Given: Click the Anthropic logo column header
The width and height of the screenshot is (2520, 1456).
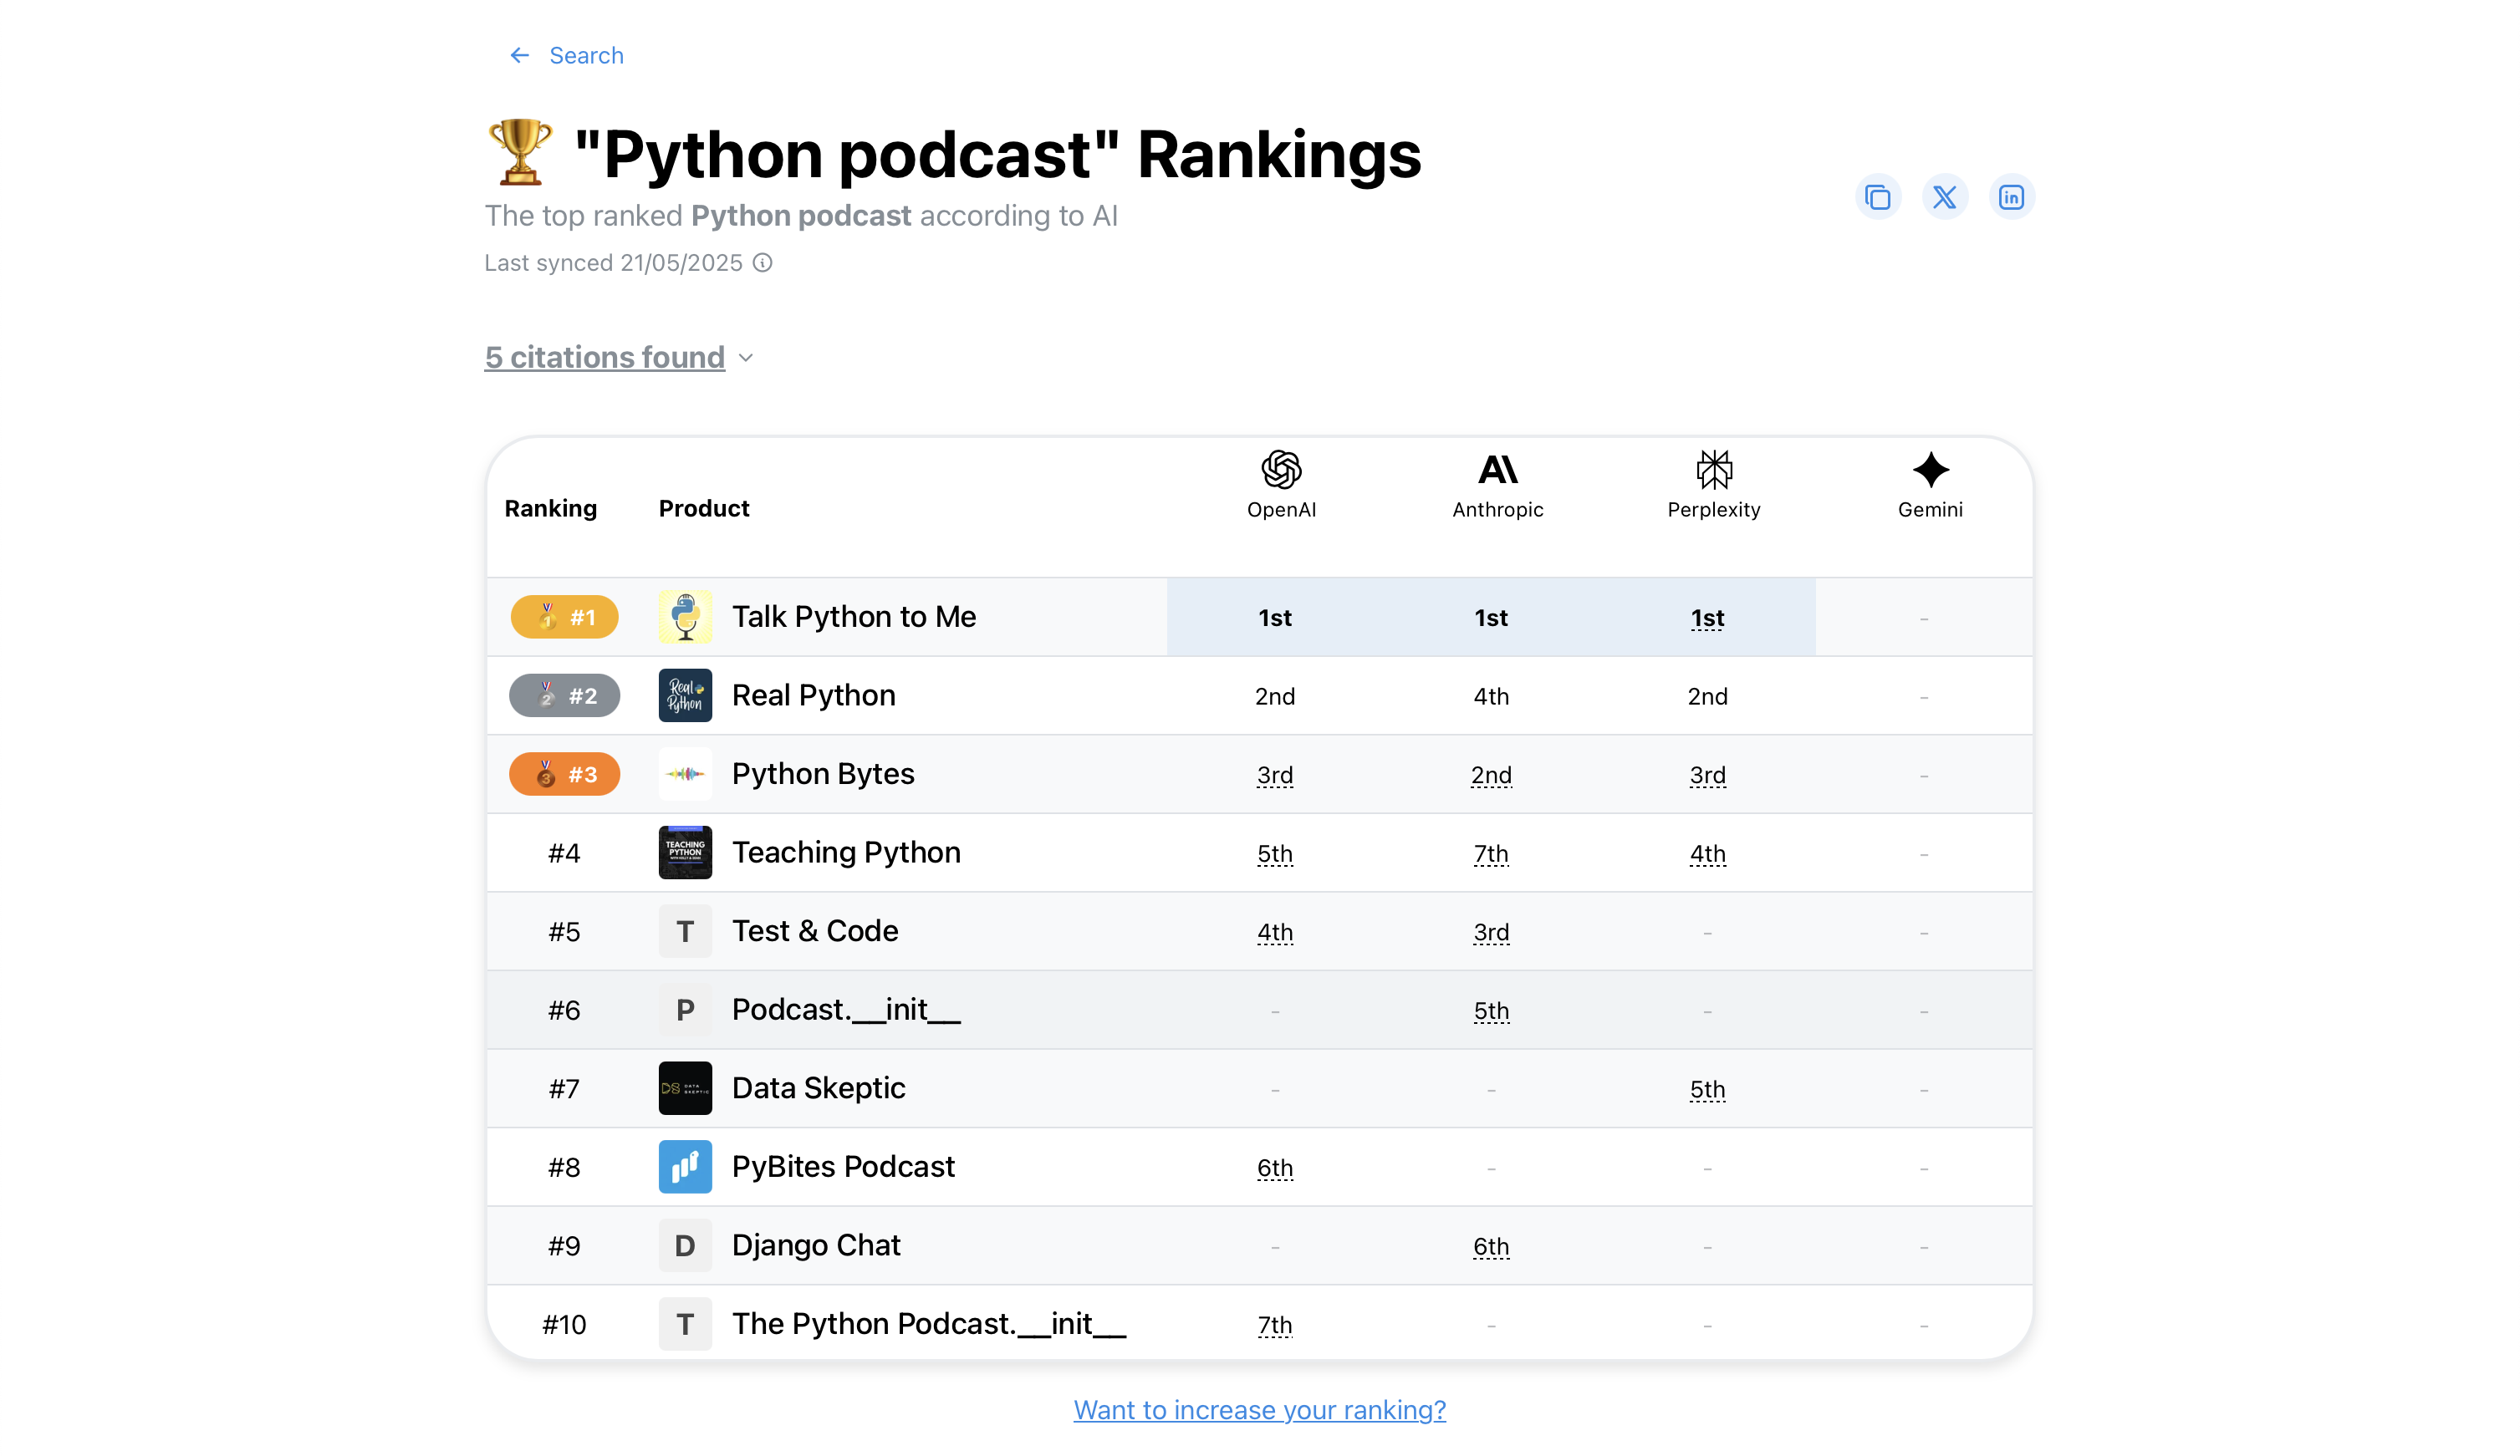Looking at the screenshot, I should pyautogui.click(x=1497, y=470).
